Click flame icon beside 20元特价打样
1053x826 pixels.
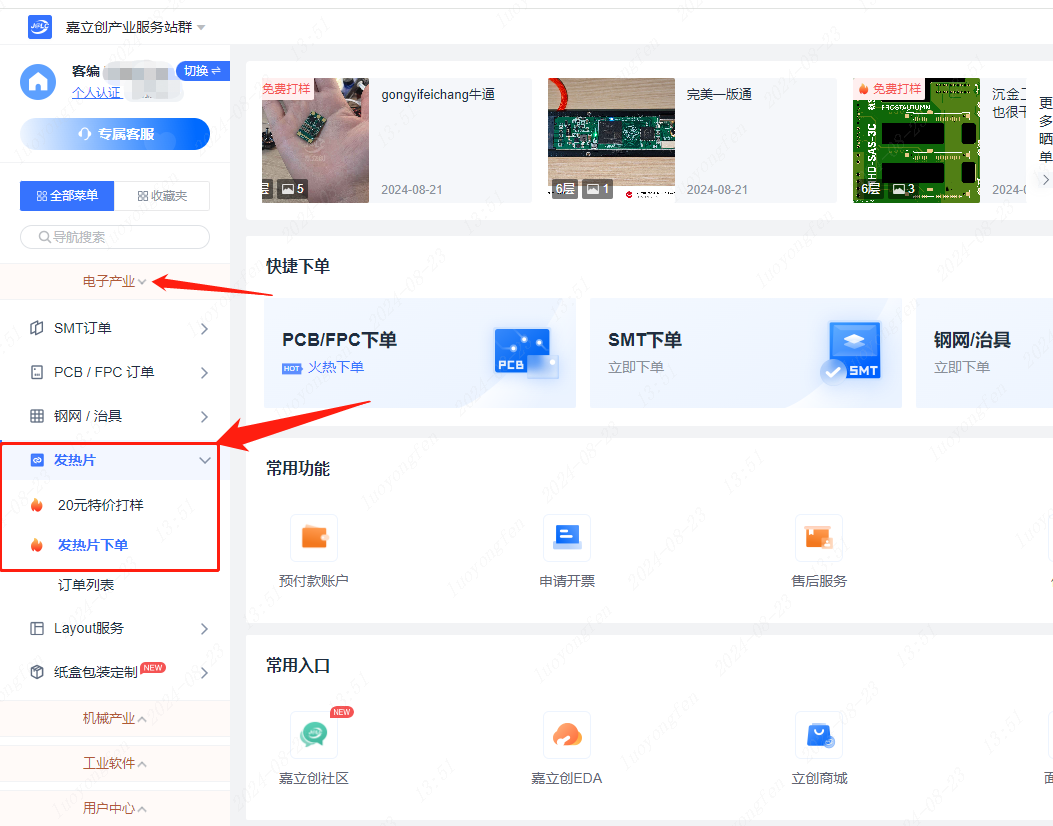pyautogui.click(x=37, y=505)
